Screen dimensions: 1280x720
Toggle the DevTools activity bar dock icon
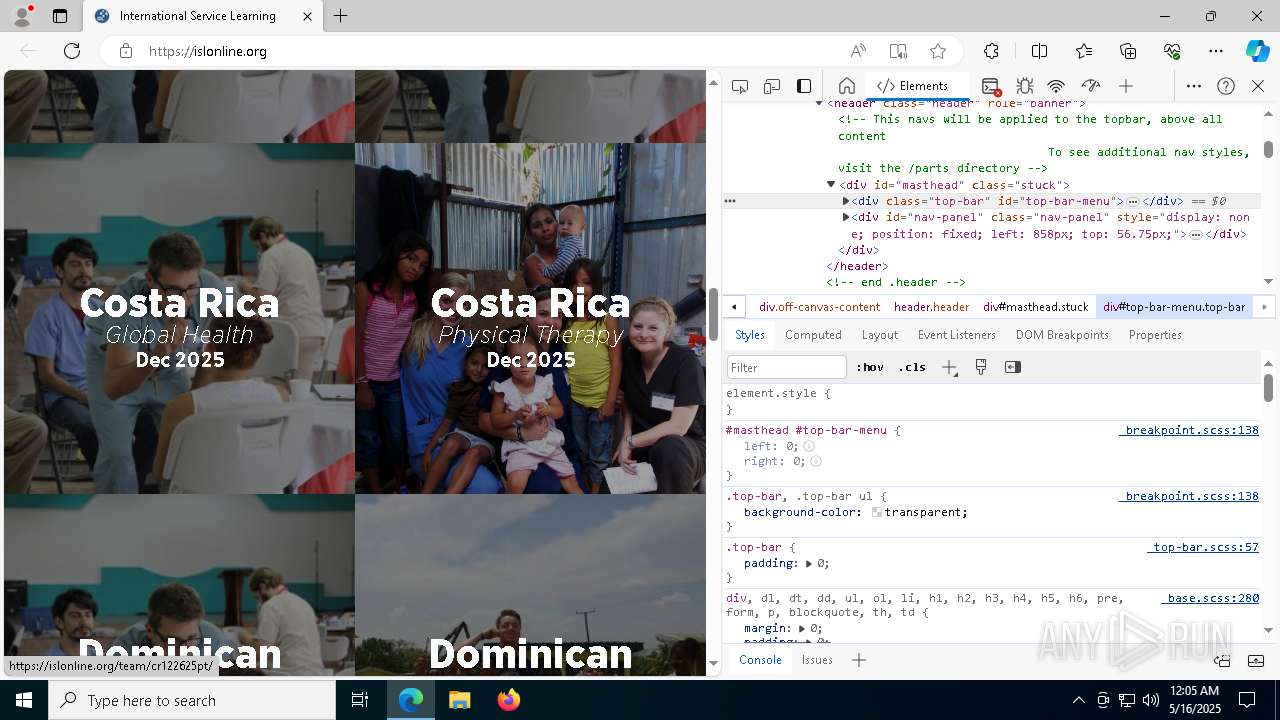[x=804, y=86]
